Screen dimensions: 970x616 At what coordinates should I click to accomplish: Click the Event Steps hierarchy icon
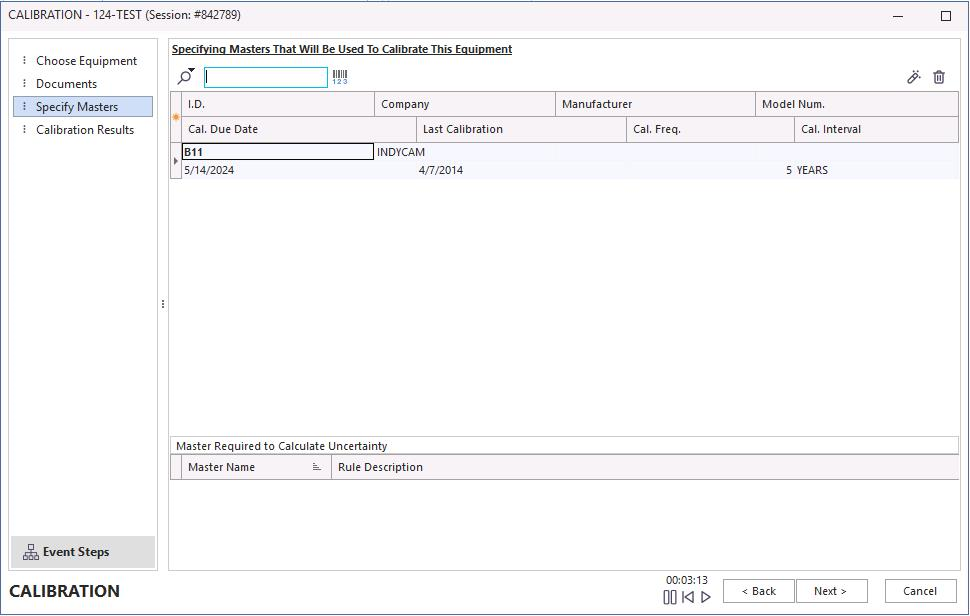(x=31, y=552)
